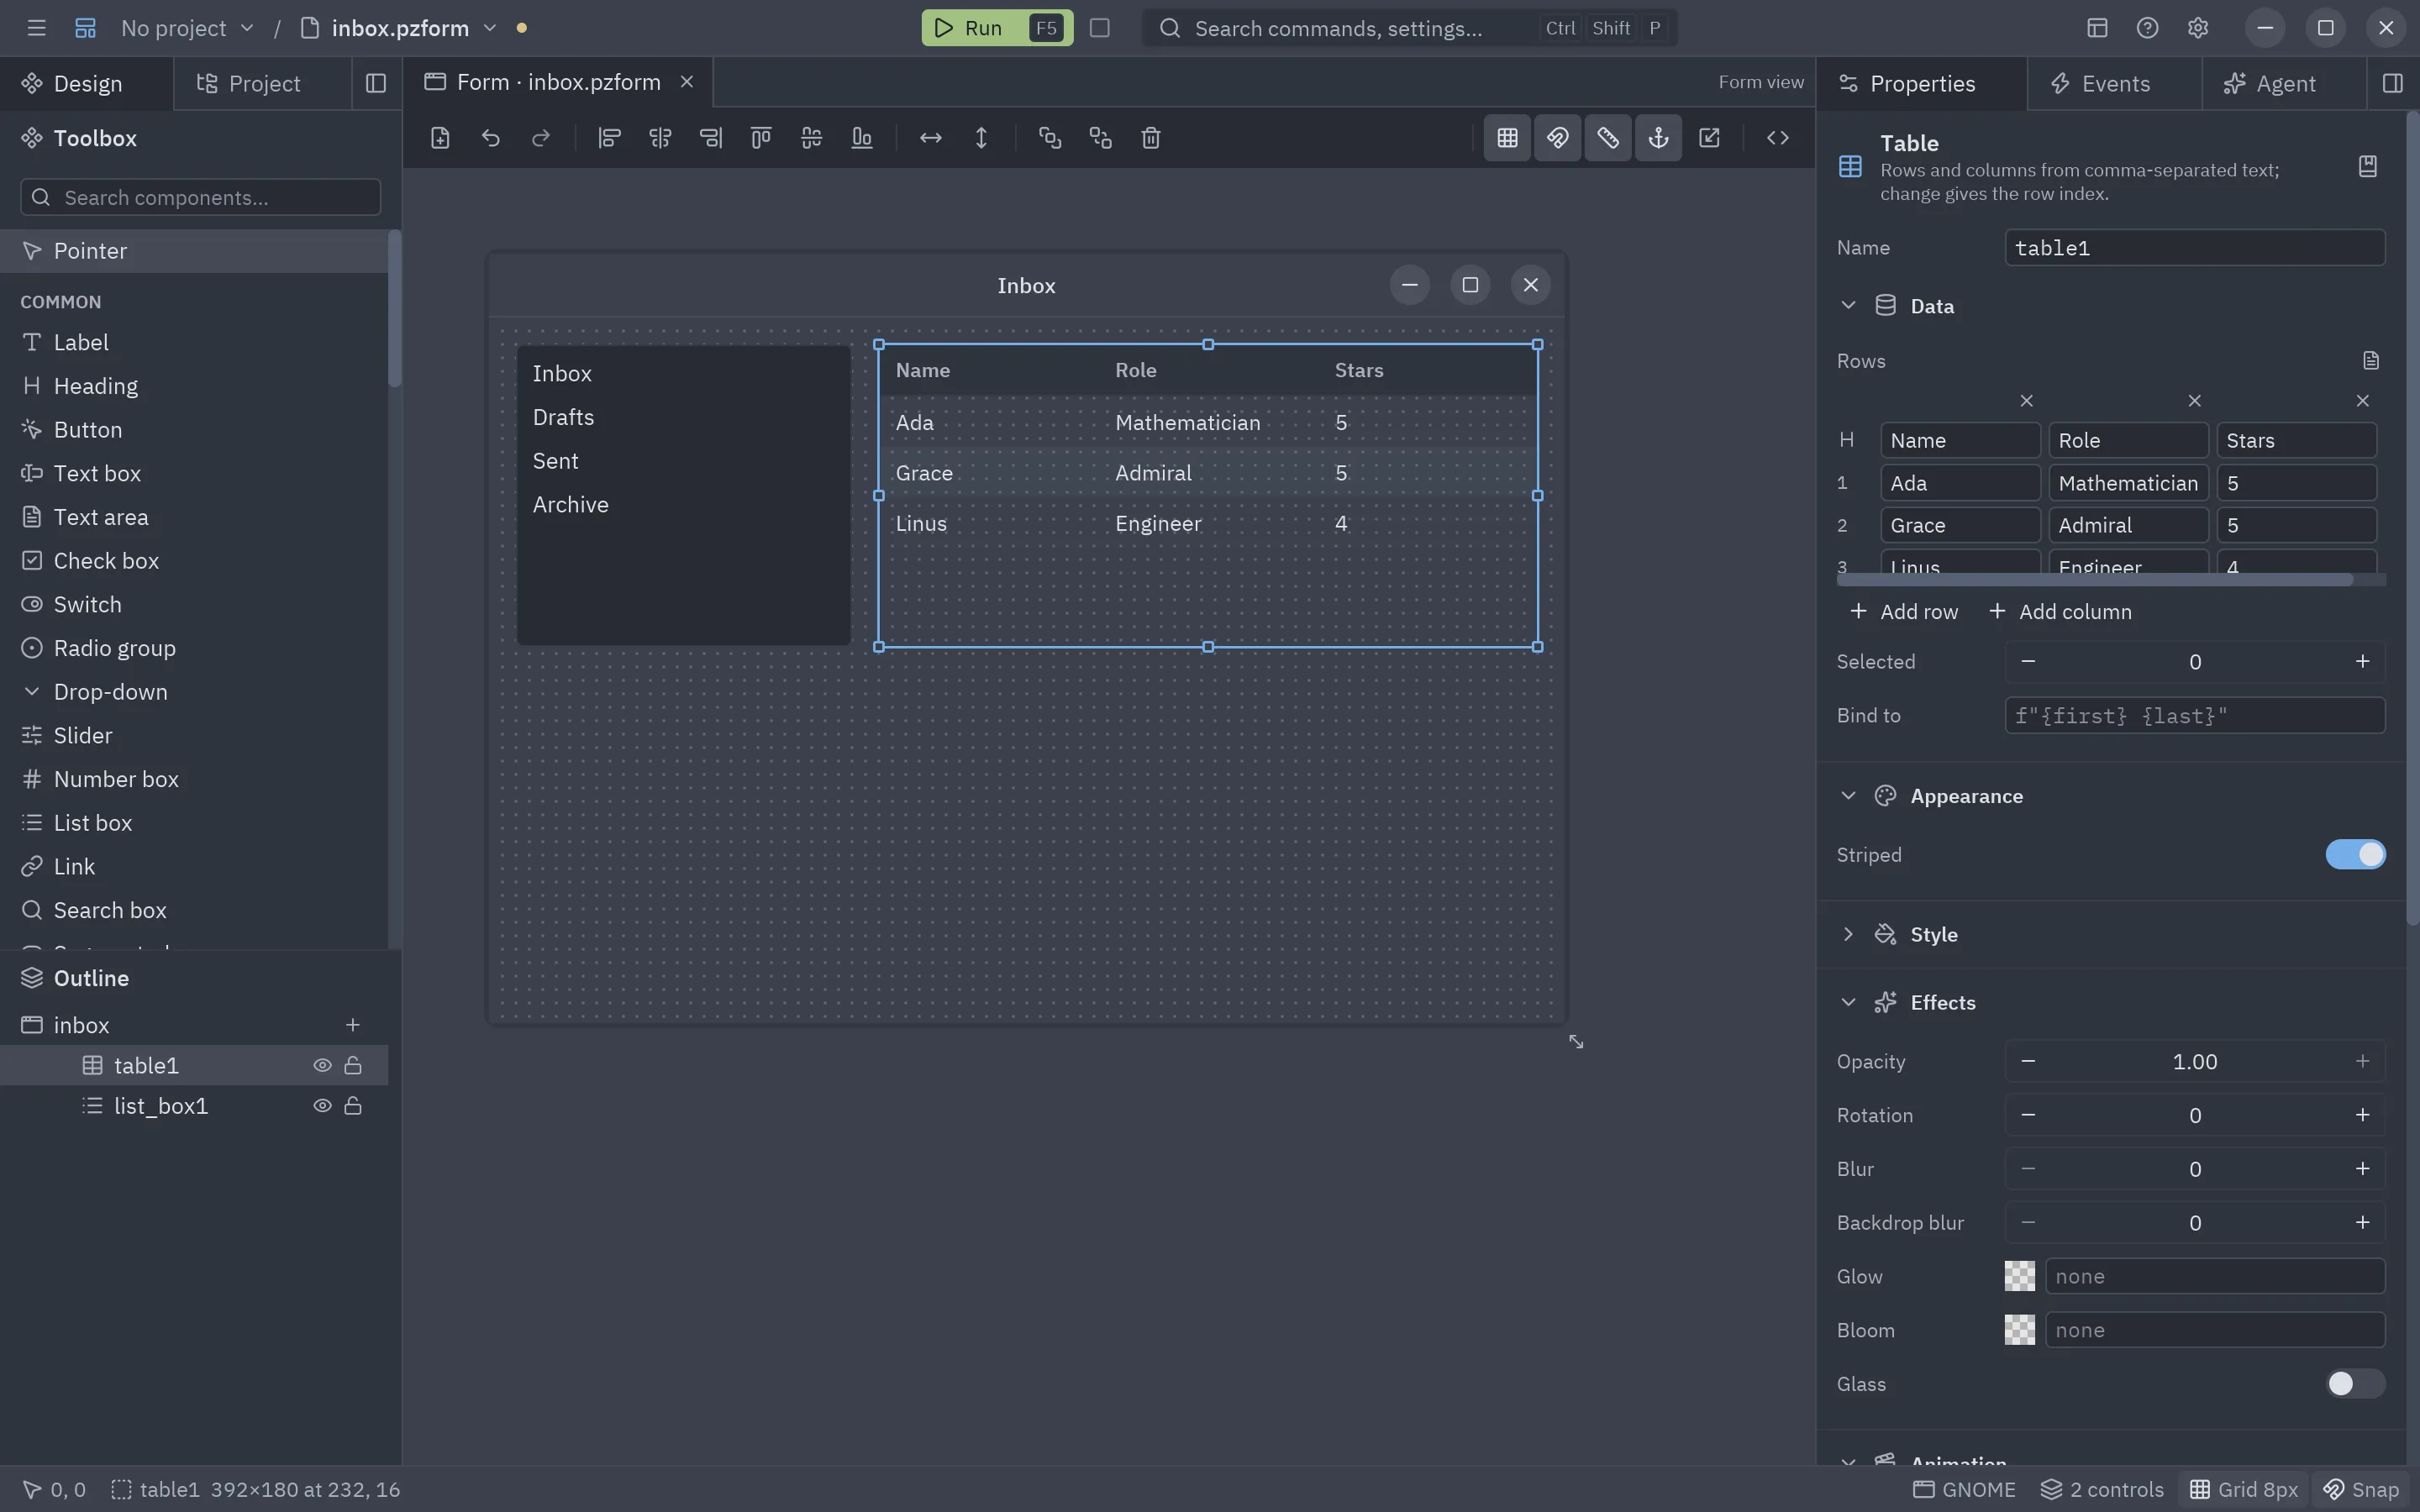Screen dimensions: 2420x1512
Task: Hide list_box1 using its eye icon
Action: [322, 1106]
